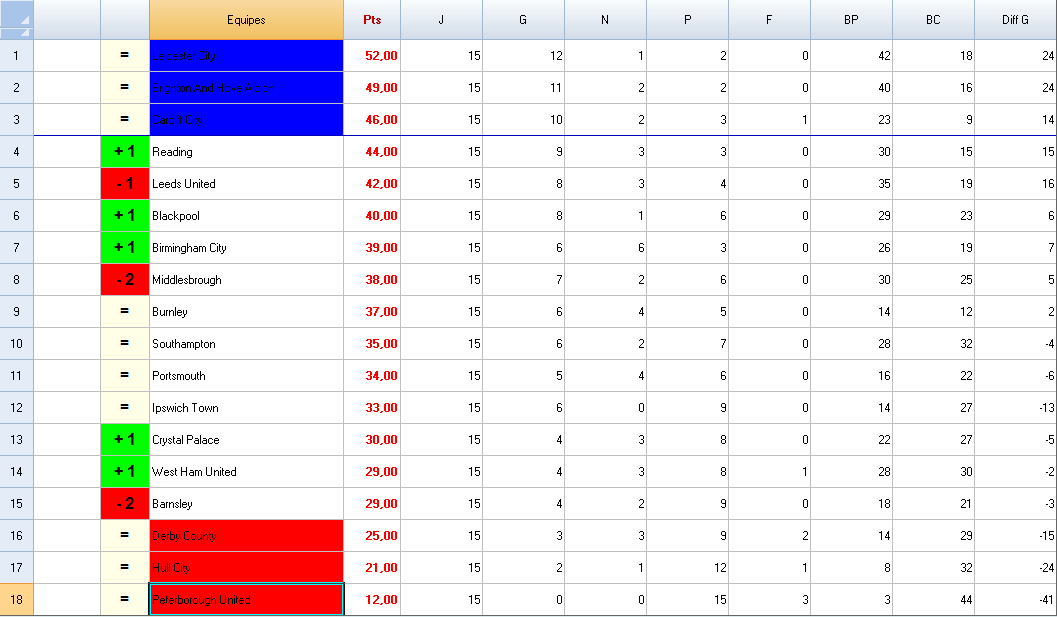Screen dimensions: 1057x617
Task: Click Blackpool's green +1 movement indicator
Action: pos(125,216)
